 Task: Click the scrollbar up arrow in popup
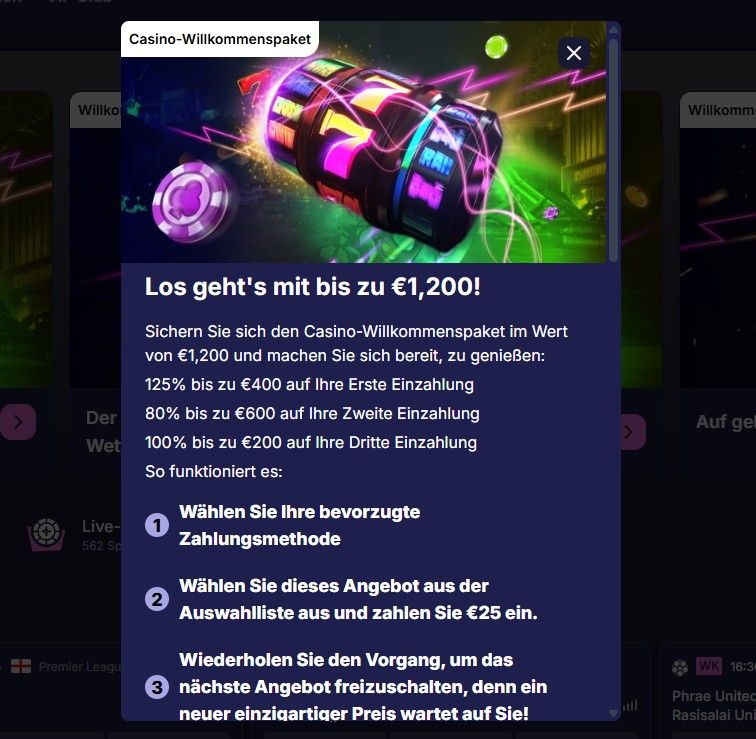tap(613, 29)
